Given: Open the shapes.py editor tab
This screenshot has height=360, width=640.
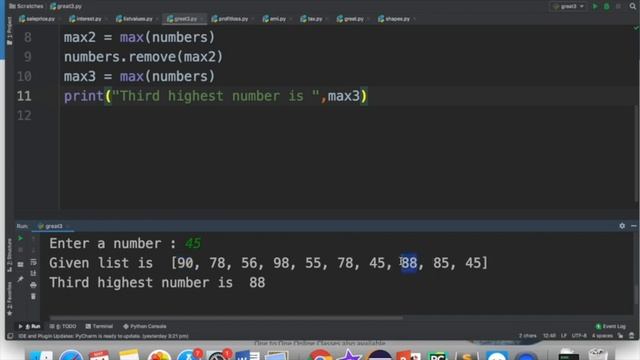Looking at the screenshot, I should [x=395, y=19].
